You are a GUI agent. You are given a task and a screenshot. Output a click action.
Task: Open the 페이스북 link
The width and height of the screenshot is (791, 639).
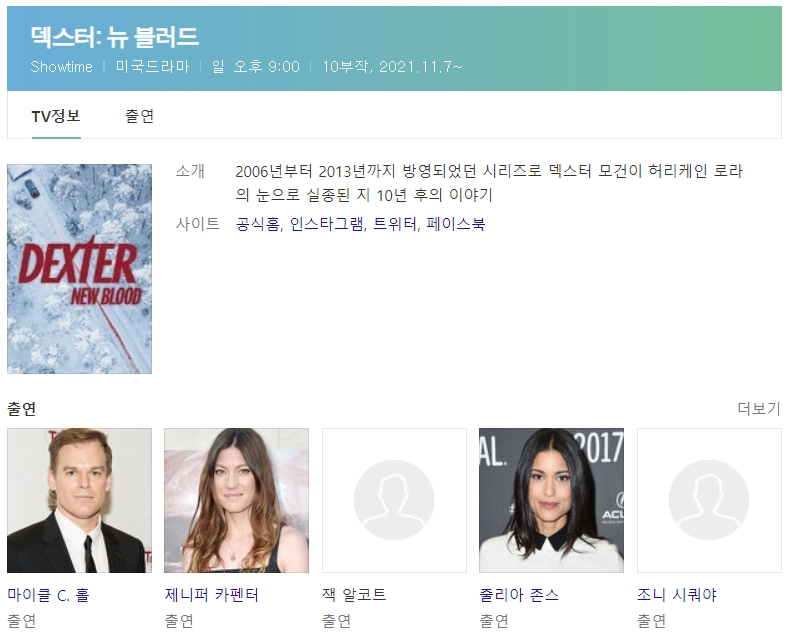[x=456, y=223]
